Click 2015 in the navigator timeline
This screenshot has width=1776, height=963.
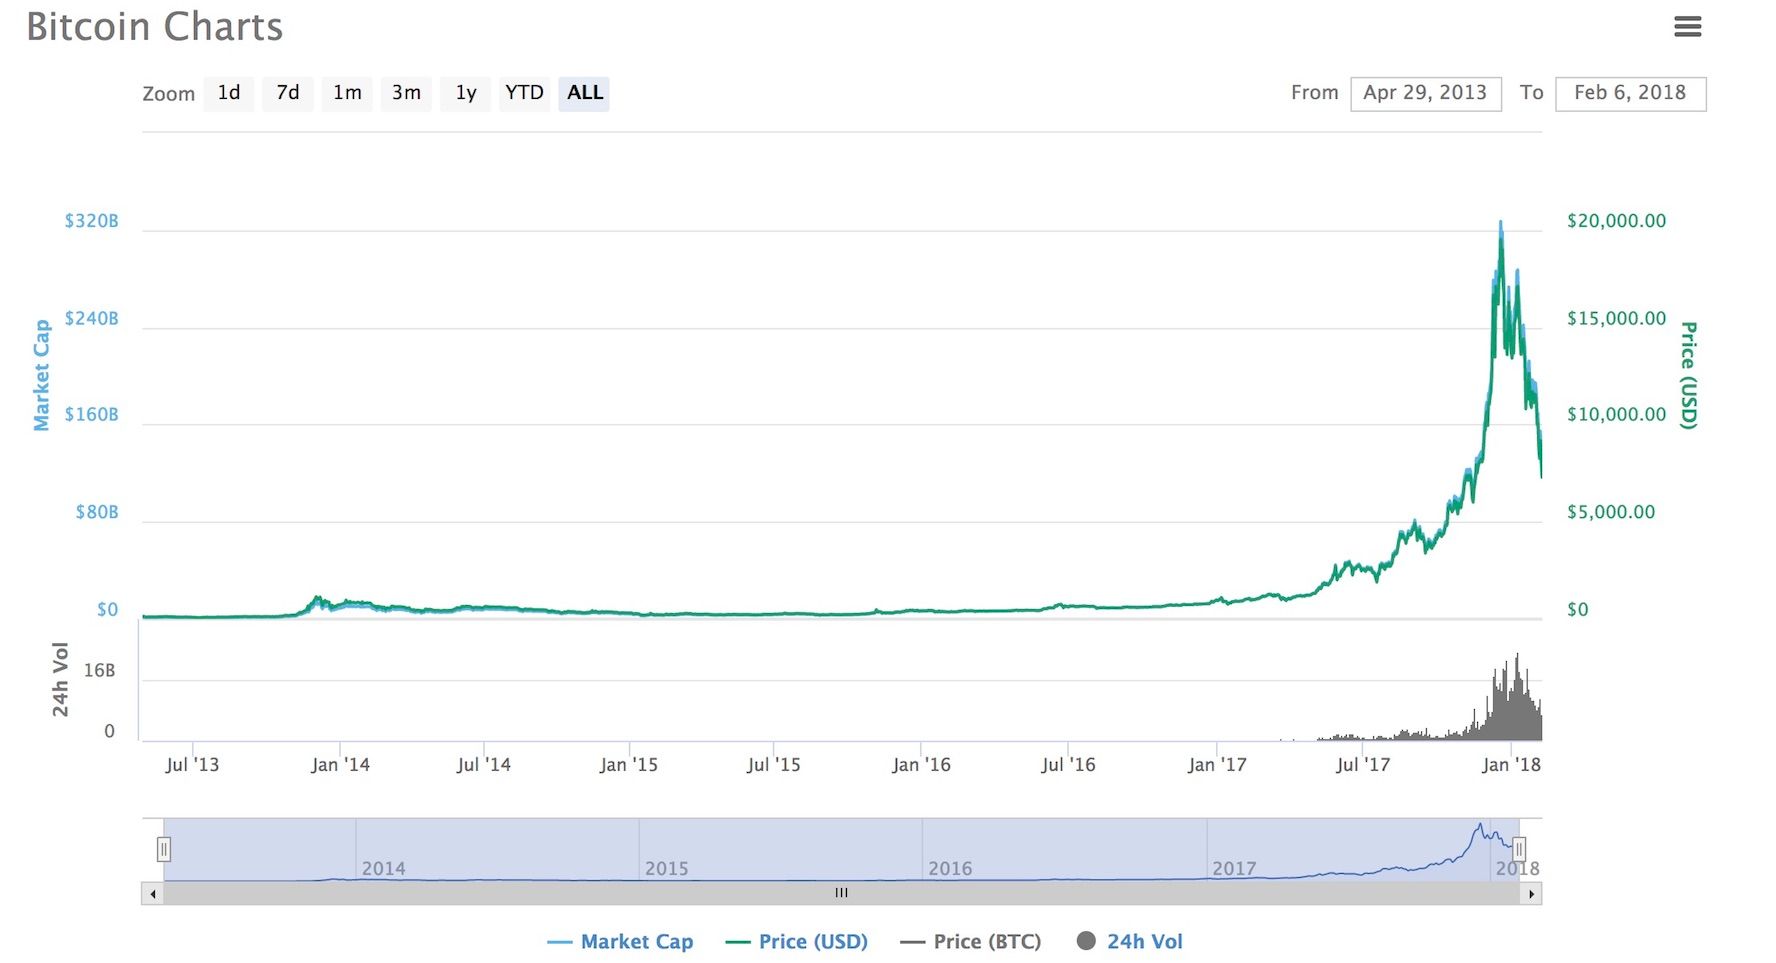[x=667, y=868]
